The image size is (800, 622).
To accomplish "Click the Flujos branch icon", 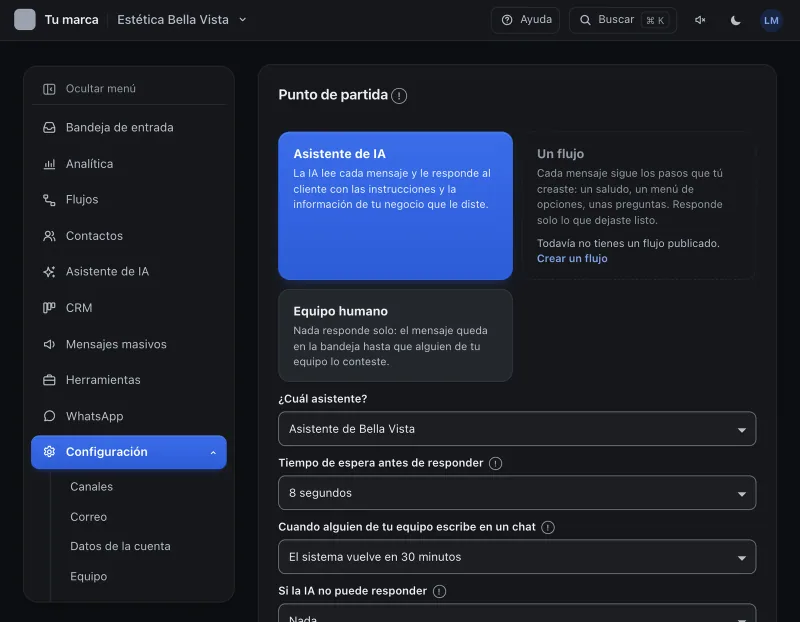I will [49, 200].
